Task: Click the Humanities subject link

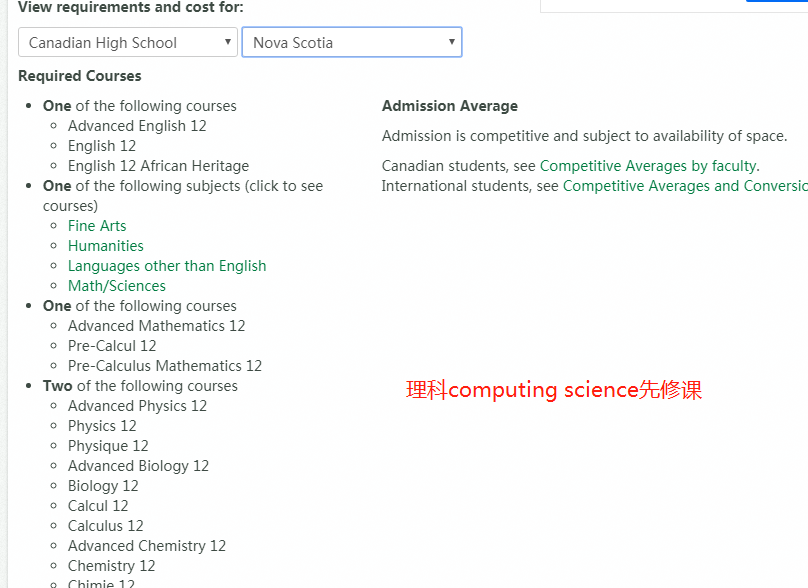Action: coord(106,246)
